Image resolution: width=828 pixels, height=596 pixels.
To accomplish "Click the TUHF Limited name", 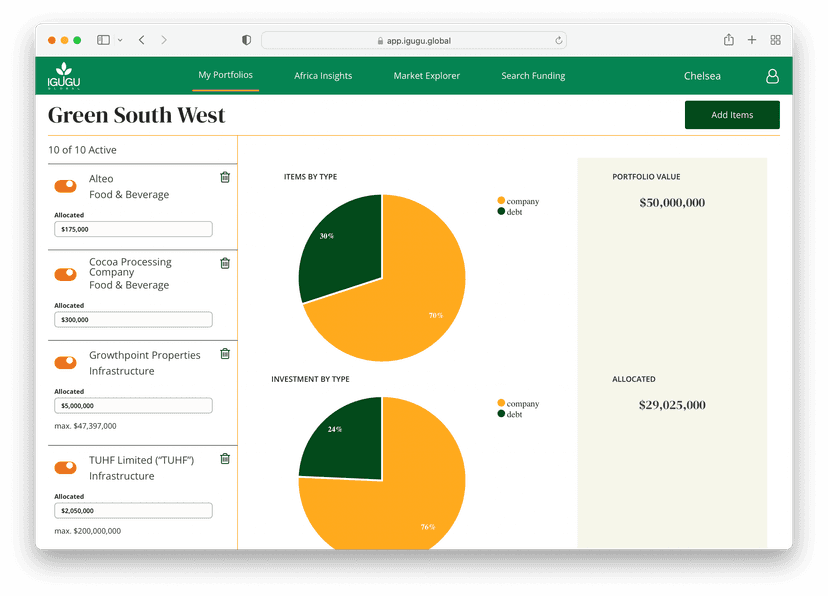I will click(x=142, y=460).
